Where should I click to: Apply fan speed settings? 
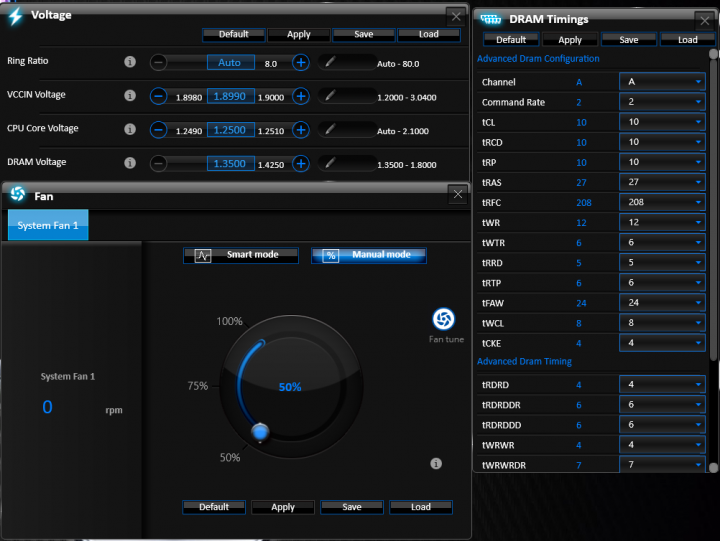tap(283, 507)
